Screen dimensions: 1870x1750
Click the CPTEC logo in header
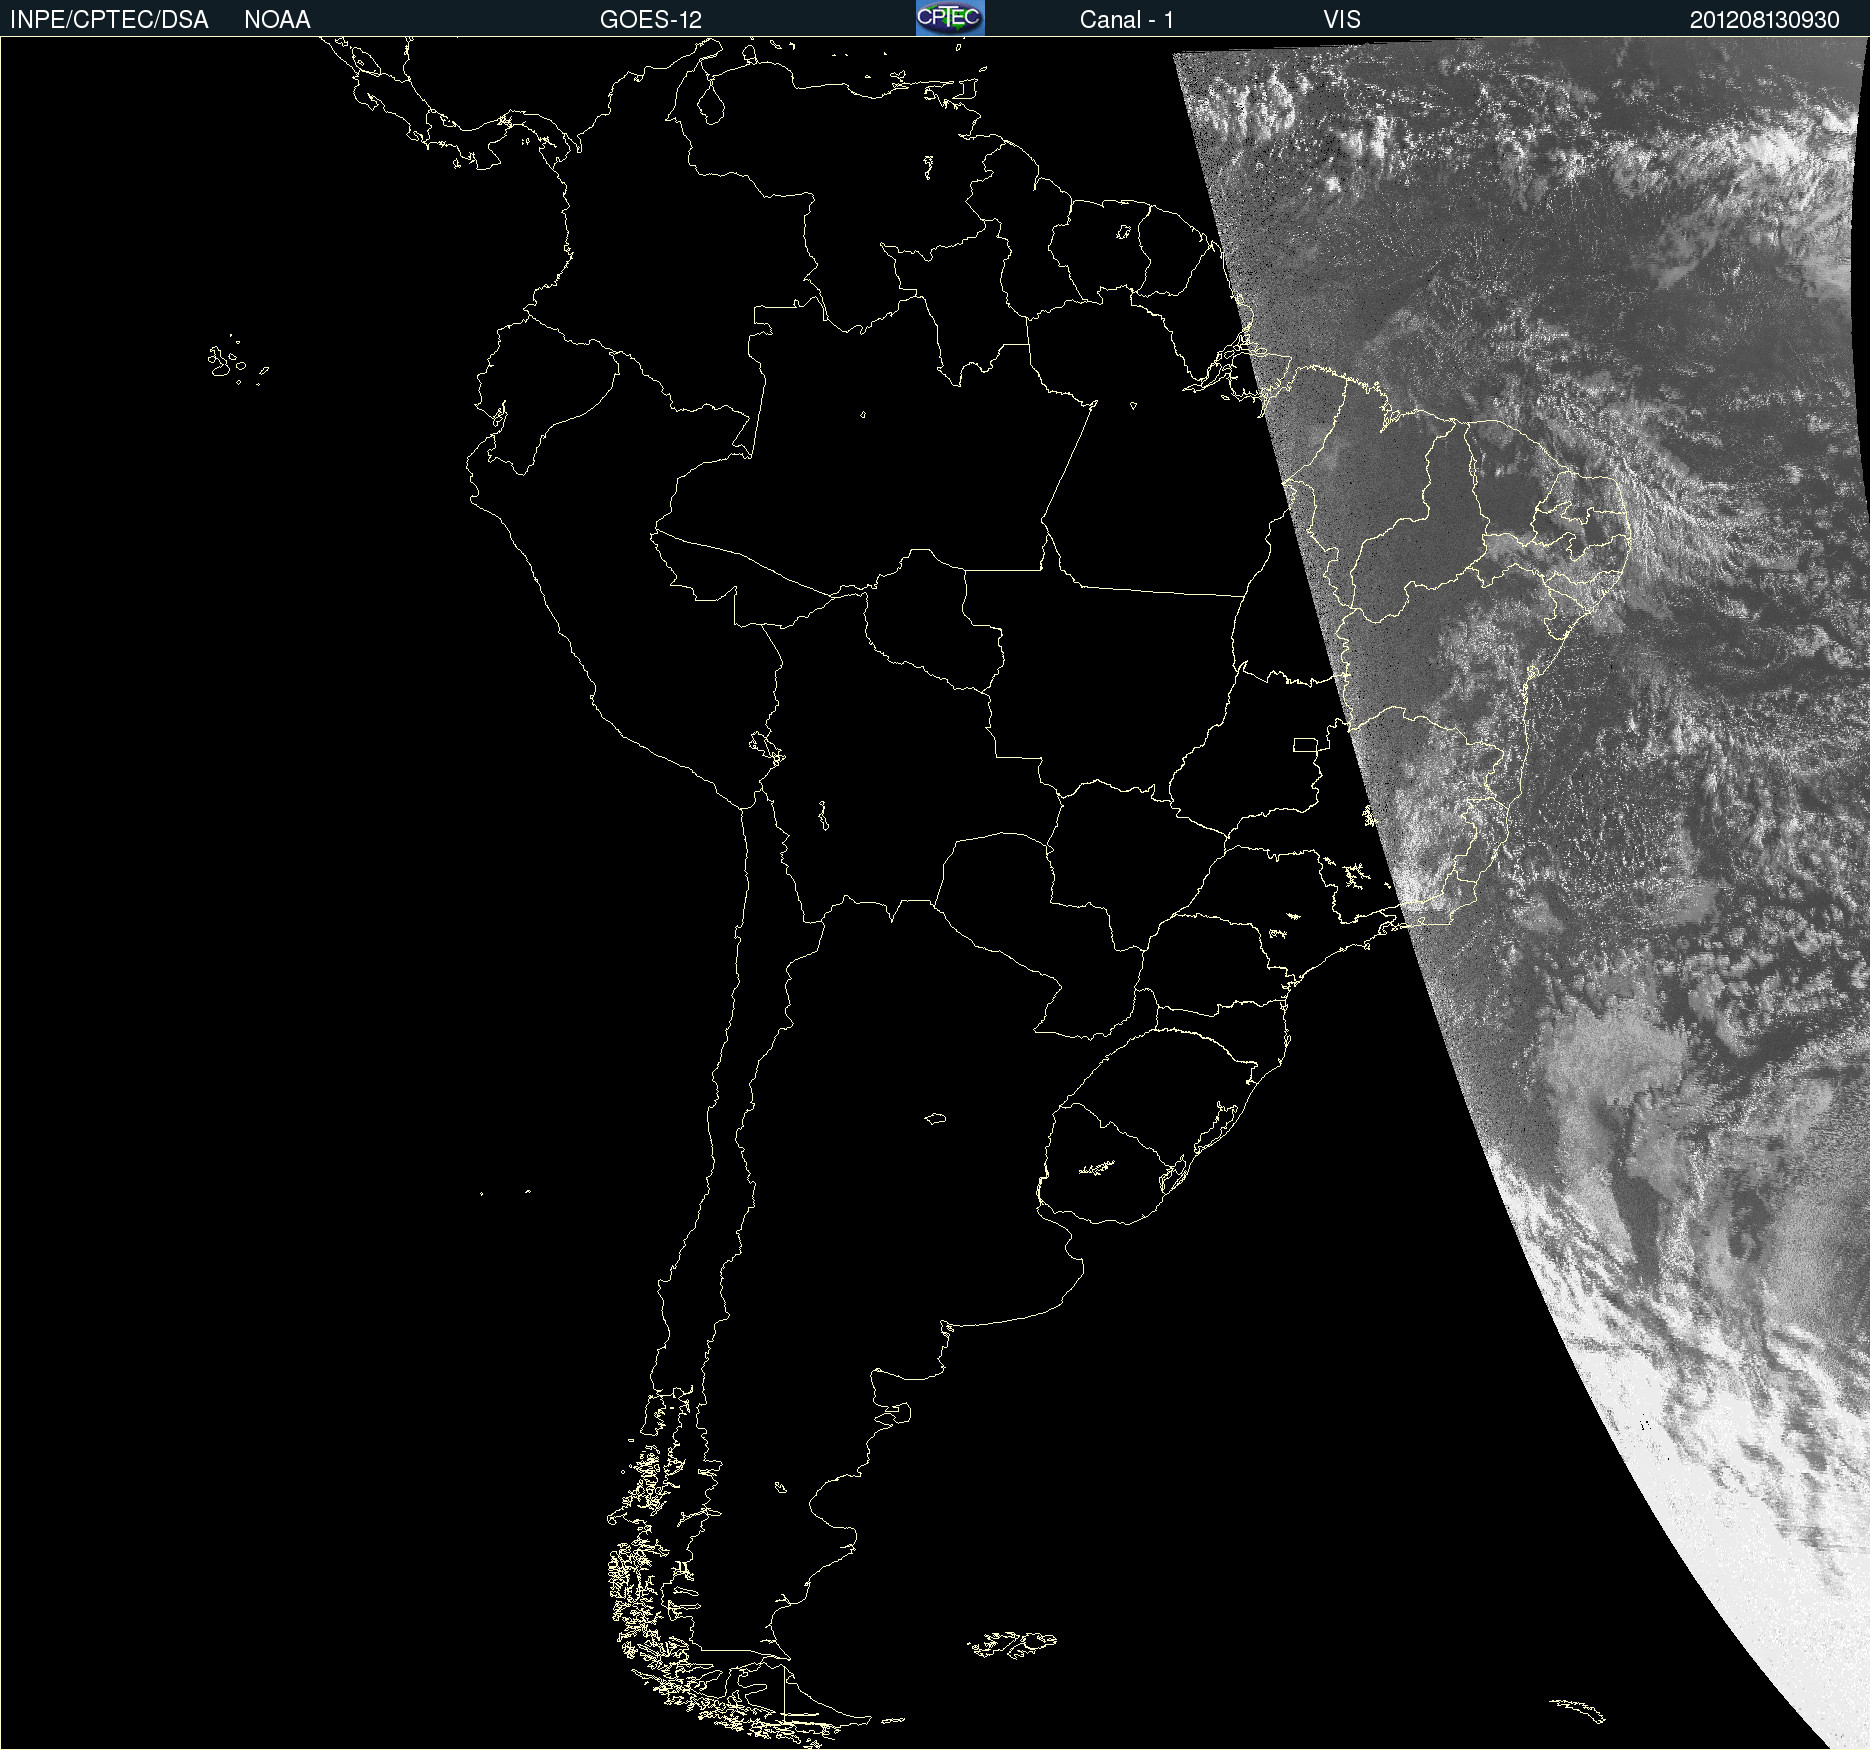pos(950,18)
